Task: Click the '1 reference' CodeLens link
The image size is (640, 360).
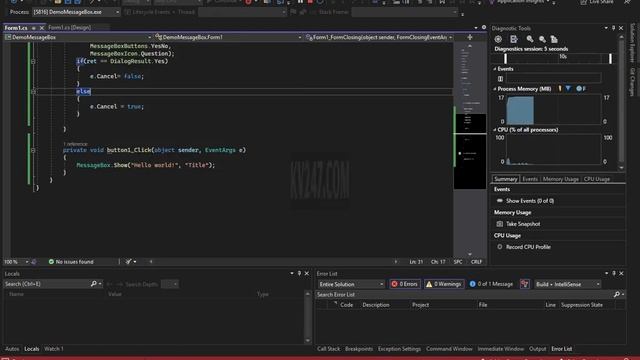Action: pos(75,144)
